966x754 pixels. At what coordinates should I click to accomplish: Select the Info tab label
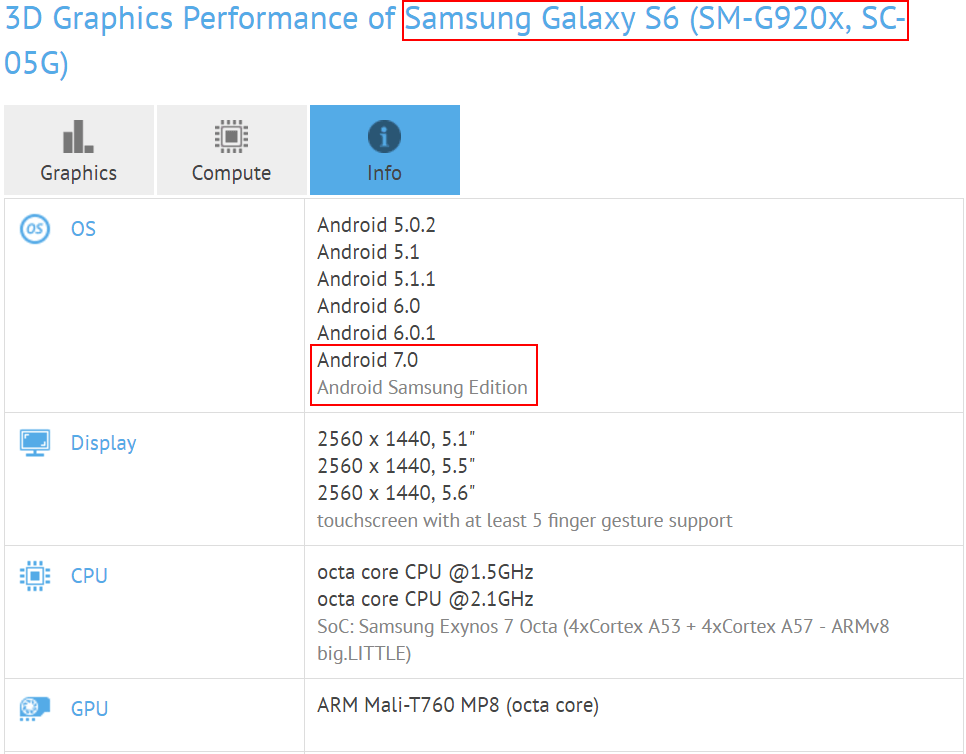click(384, 172)
